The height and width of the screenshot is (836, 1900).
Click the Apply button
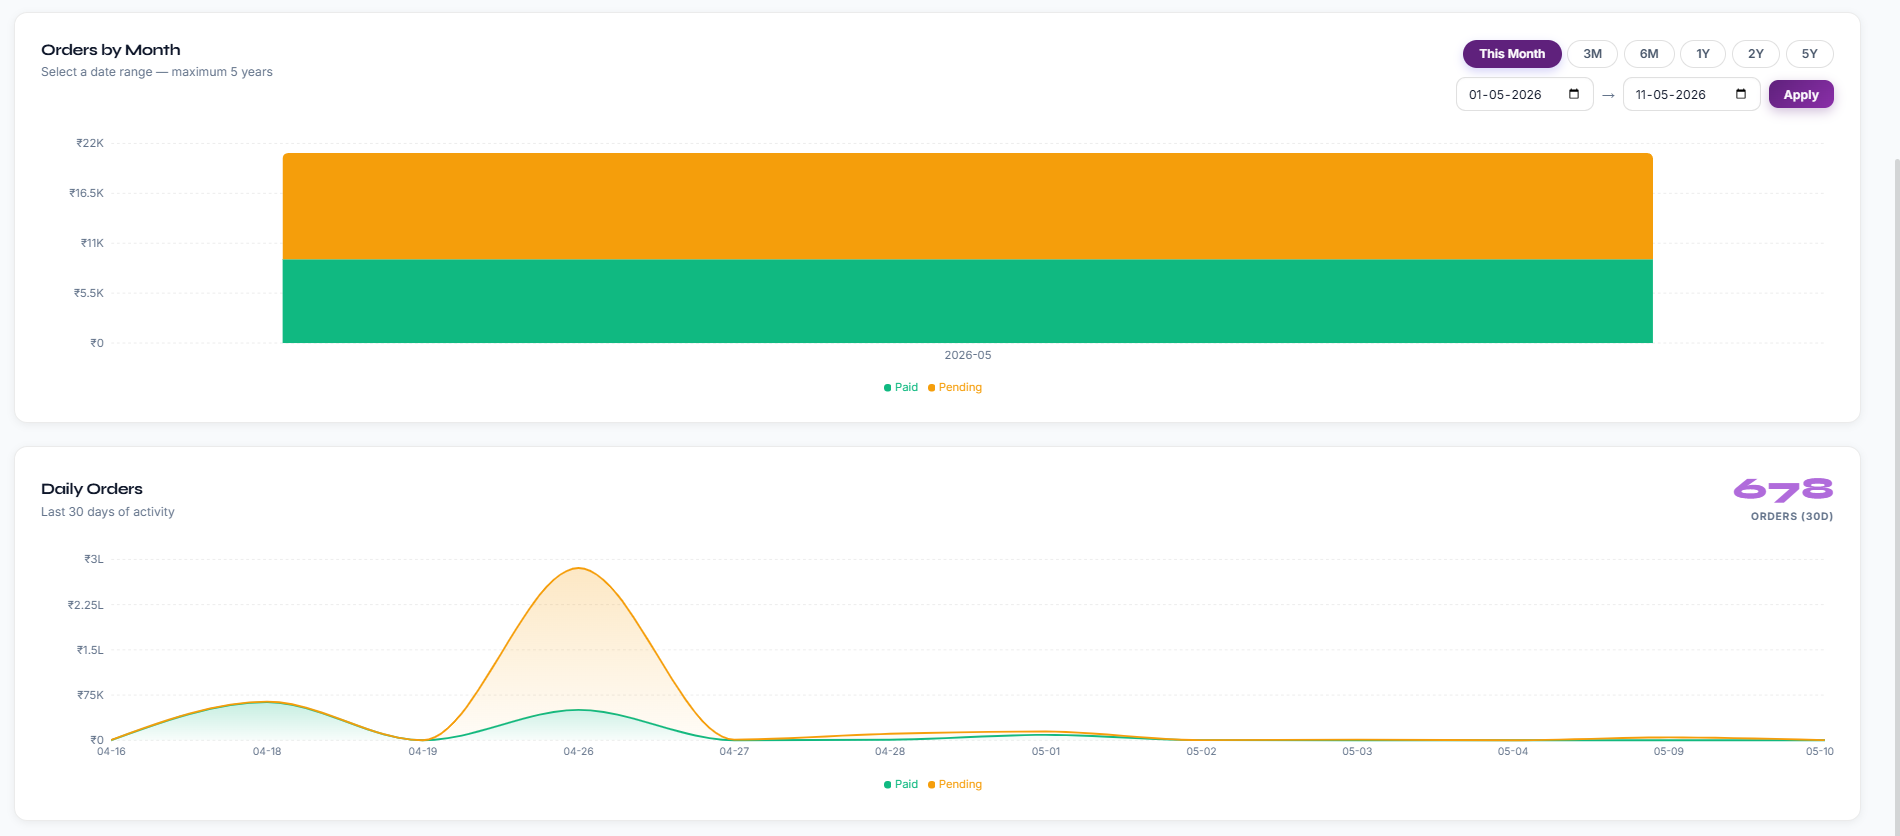1801,95
